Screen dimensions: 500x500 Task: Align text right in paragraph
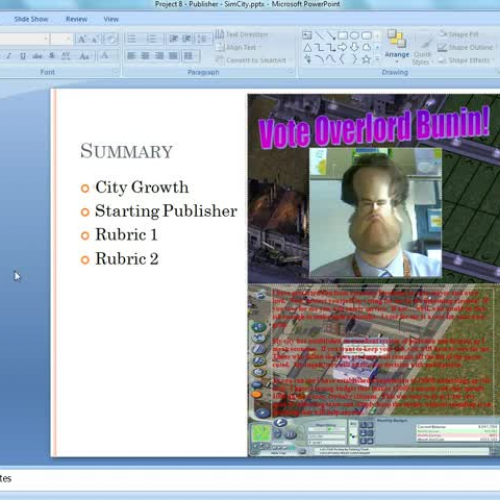pos(159,56)
